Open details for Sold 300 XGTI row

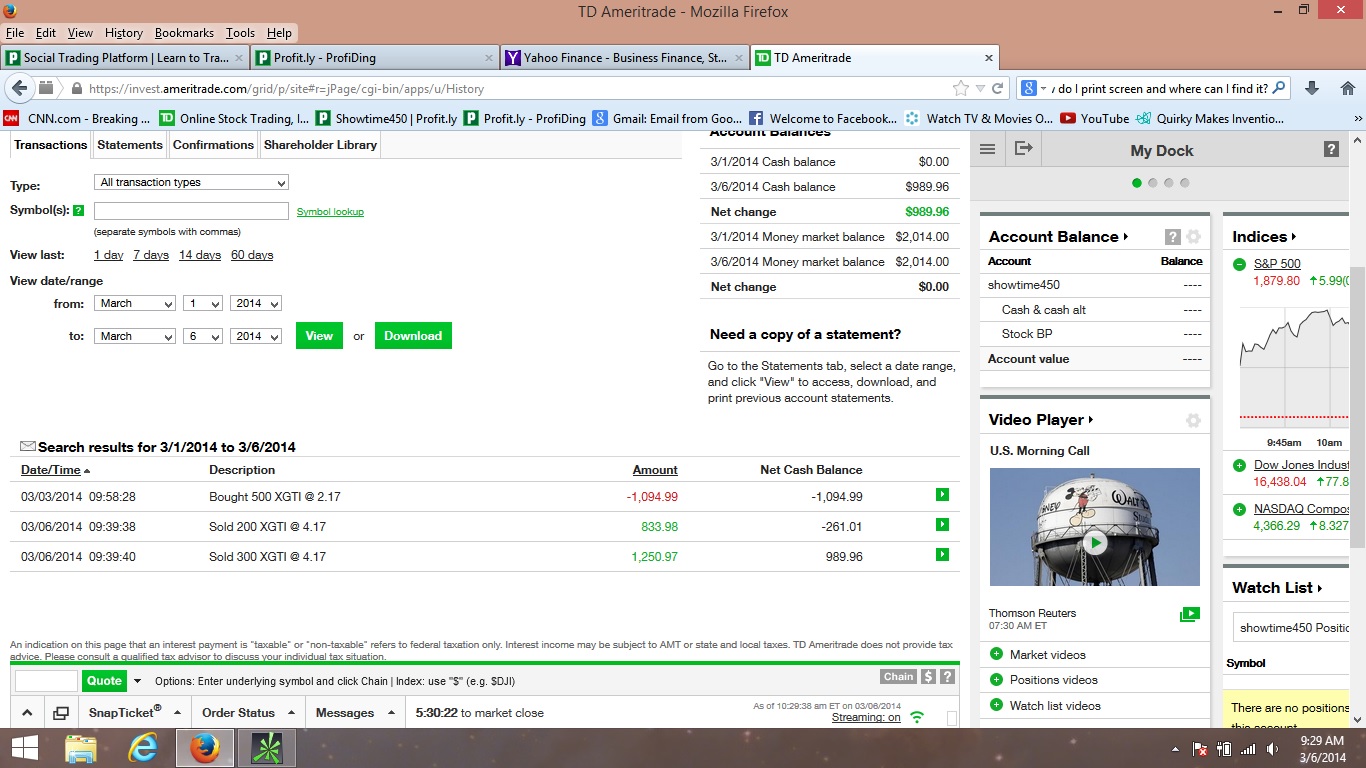(941, 555)
